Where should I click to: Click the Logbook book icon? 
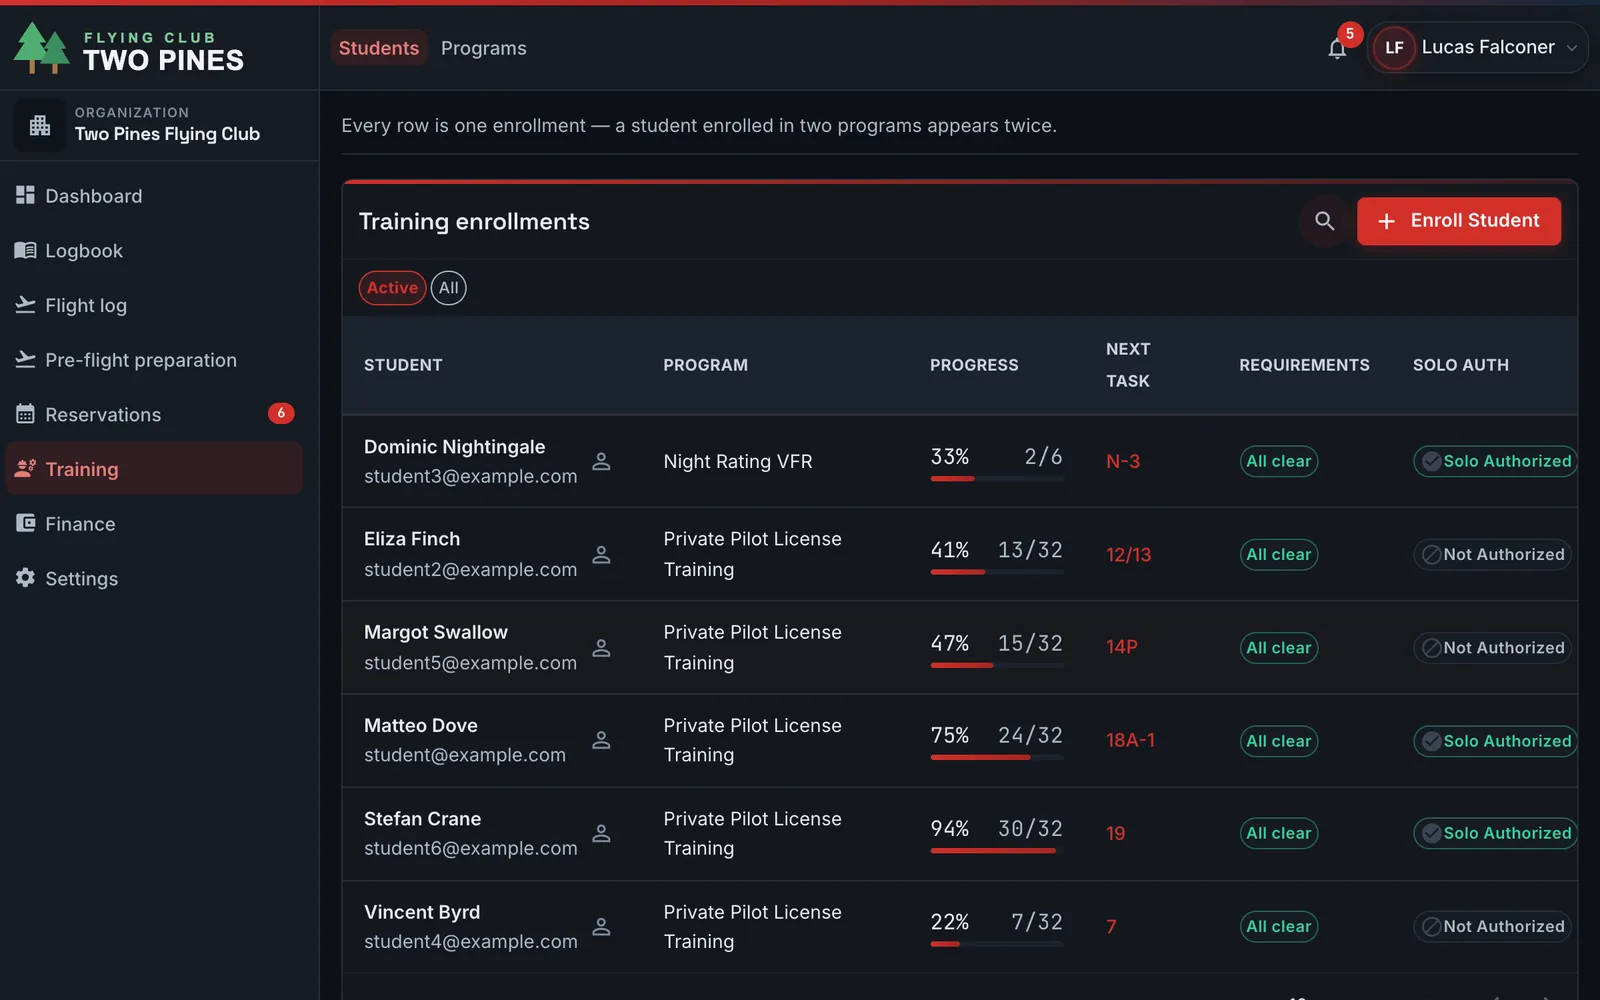(25, 250)
